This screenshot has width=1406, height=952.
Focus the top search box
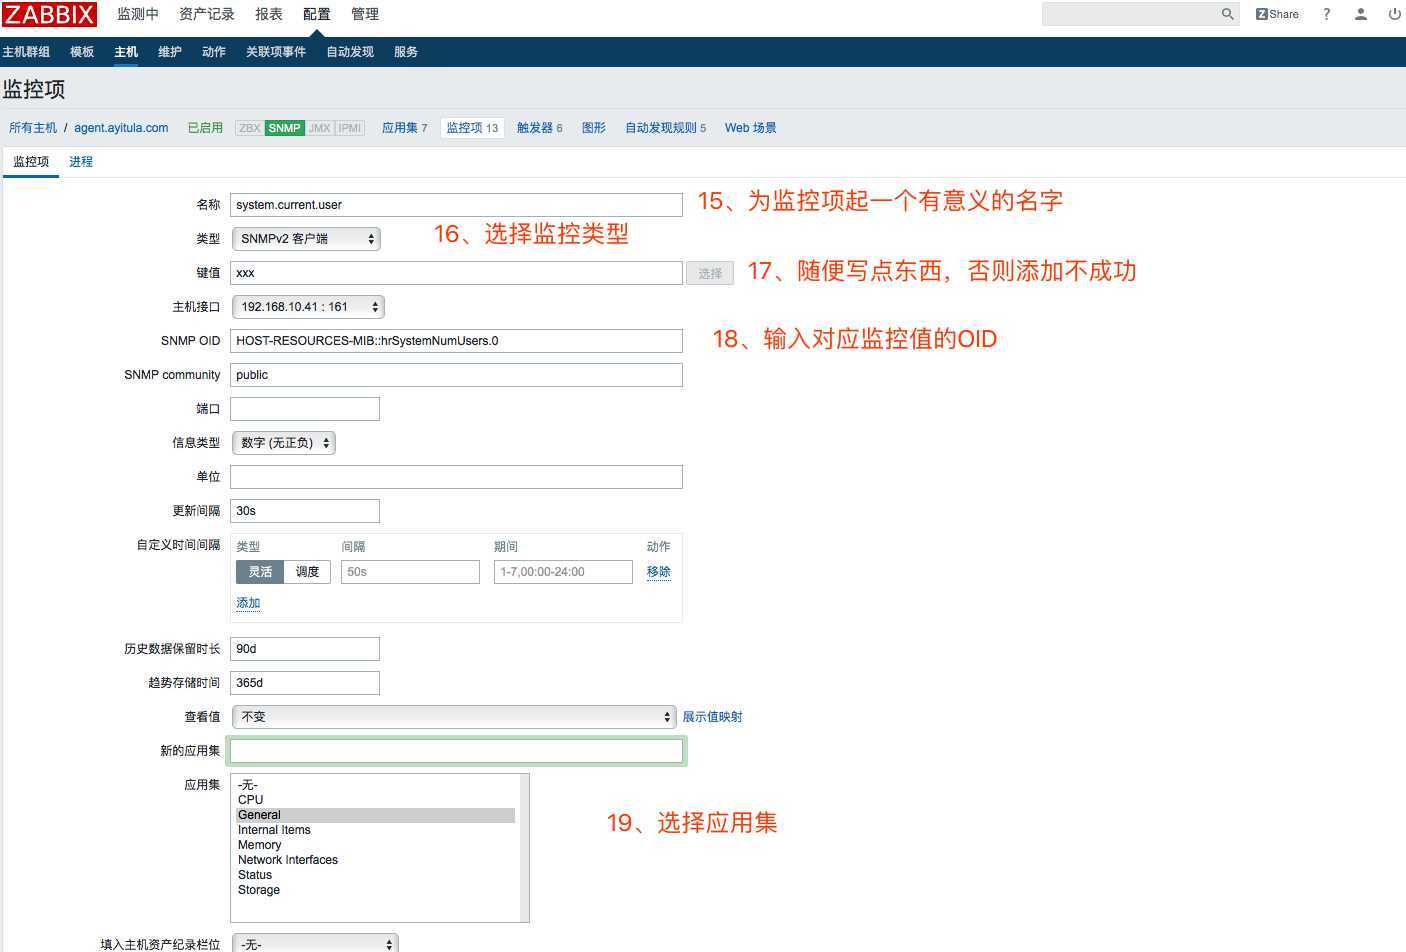click(x=1130, y=14)
